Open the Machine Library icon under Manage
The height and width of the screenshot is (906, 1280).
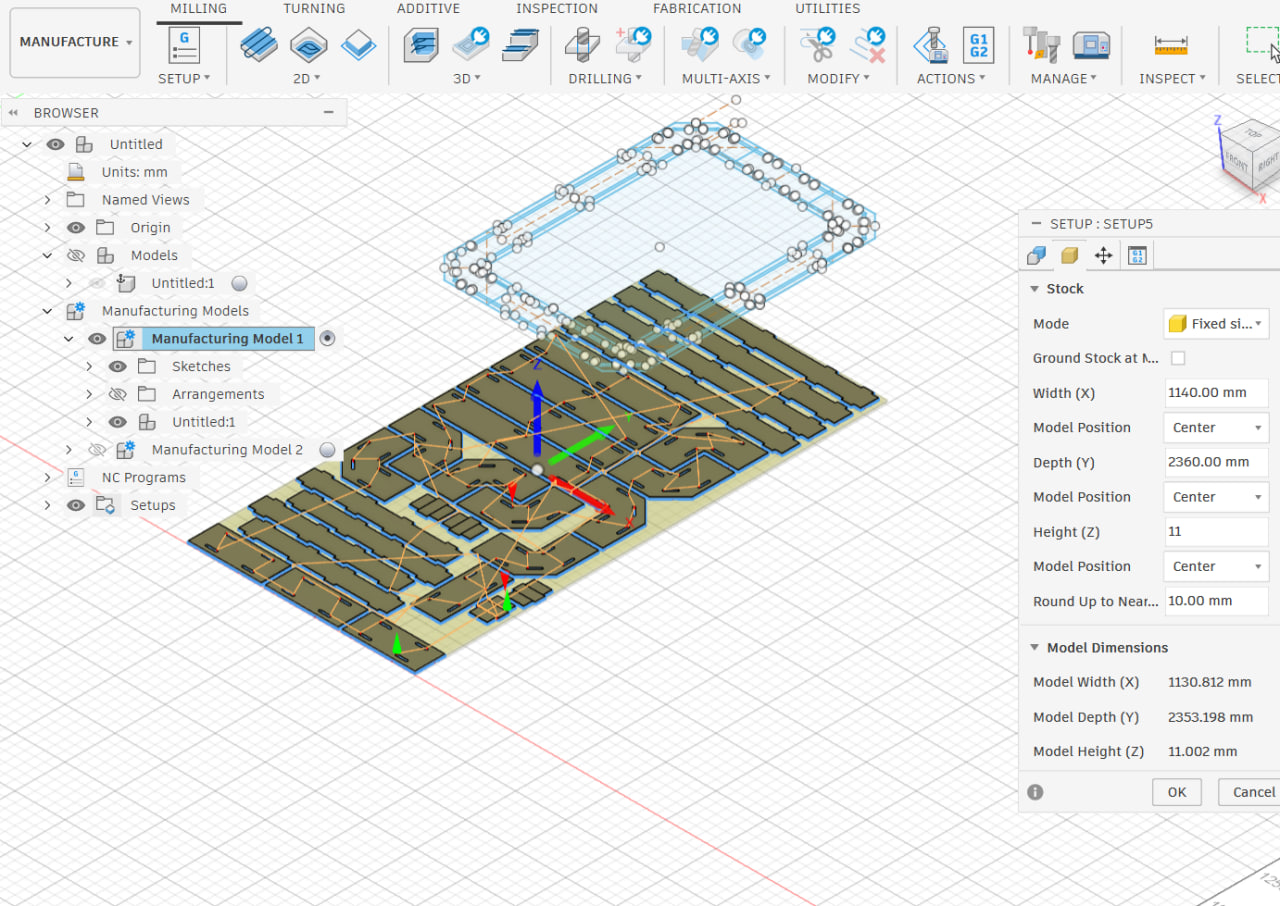click(x=1091, y=45)
